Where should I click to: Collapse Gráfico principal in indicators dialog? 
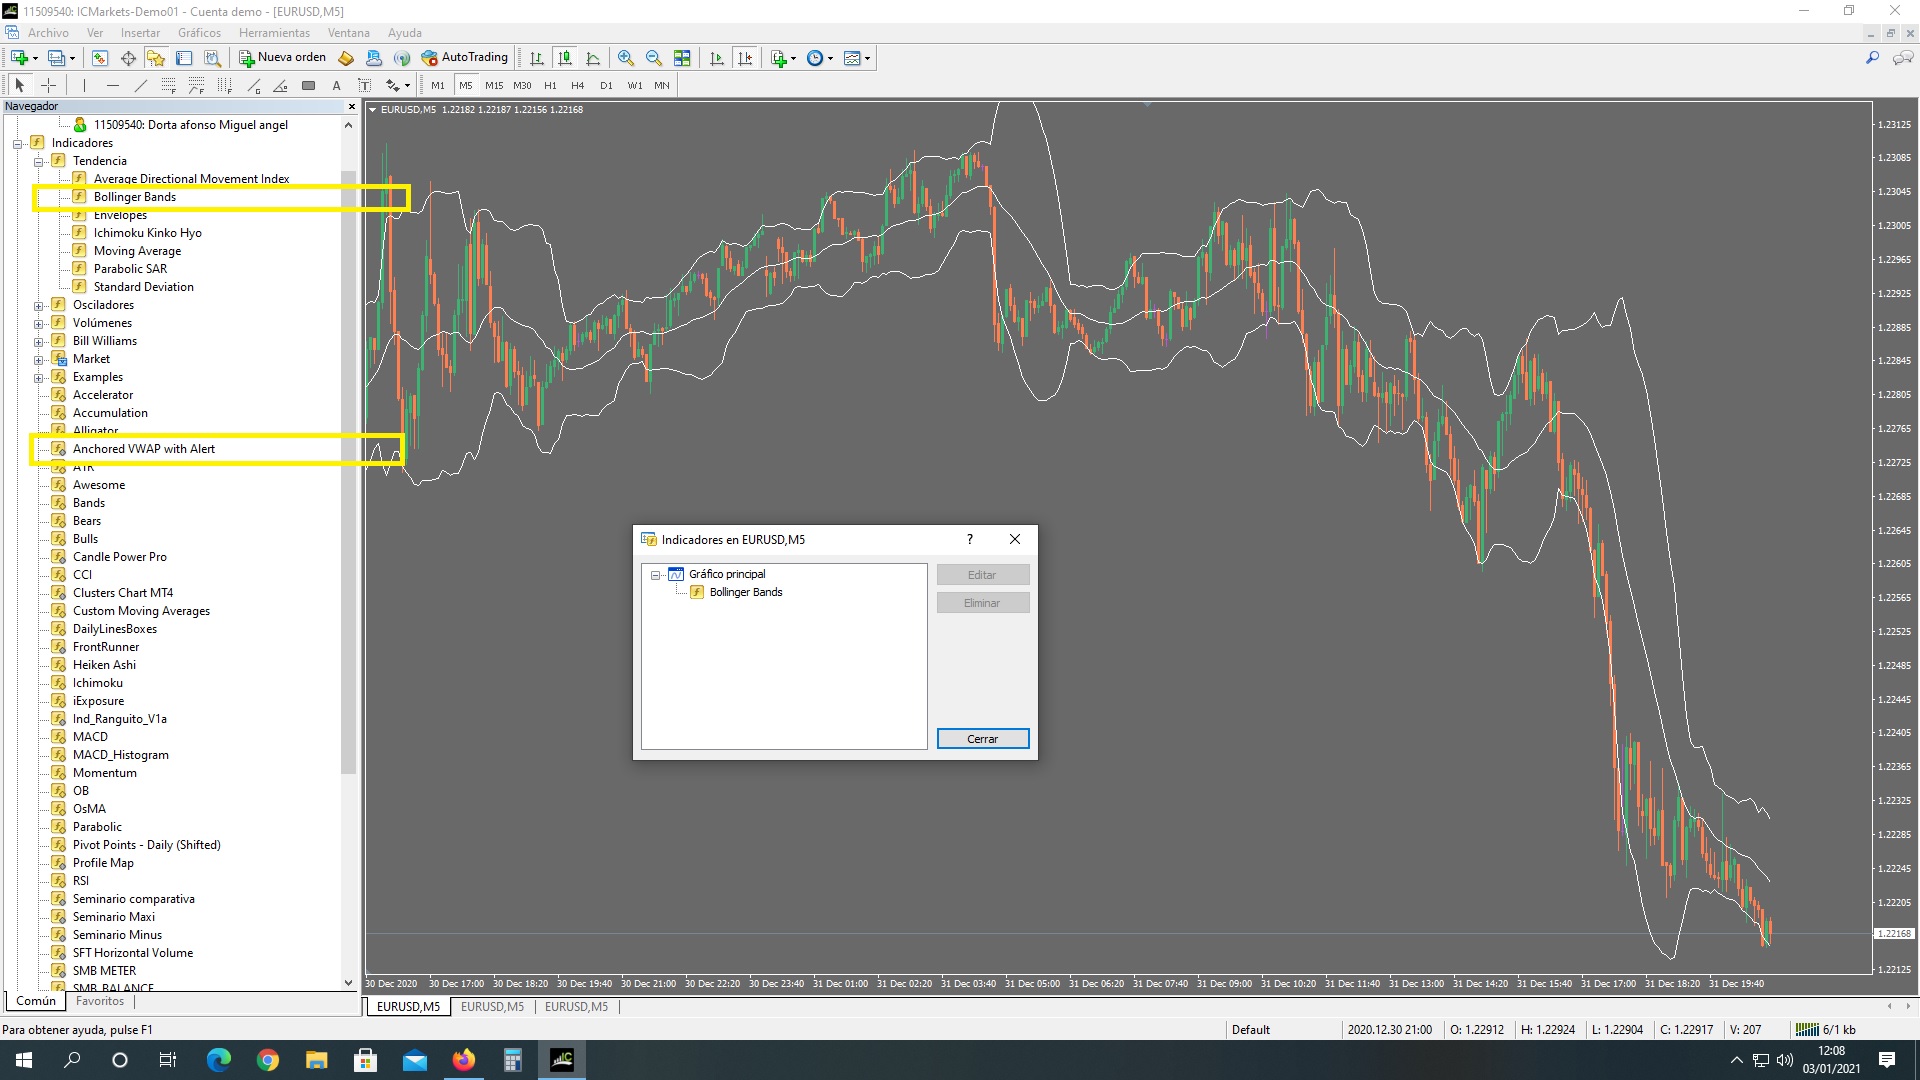pos(656,575)
